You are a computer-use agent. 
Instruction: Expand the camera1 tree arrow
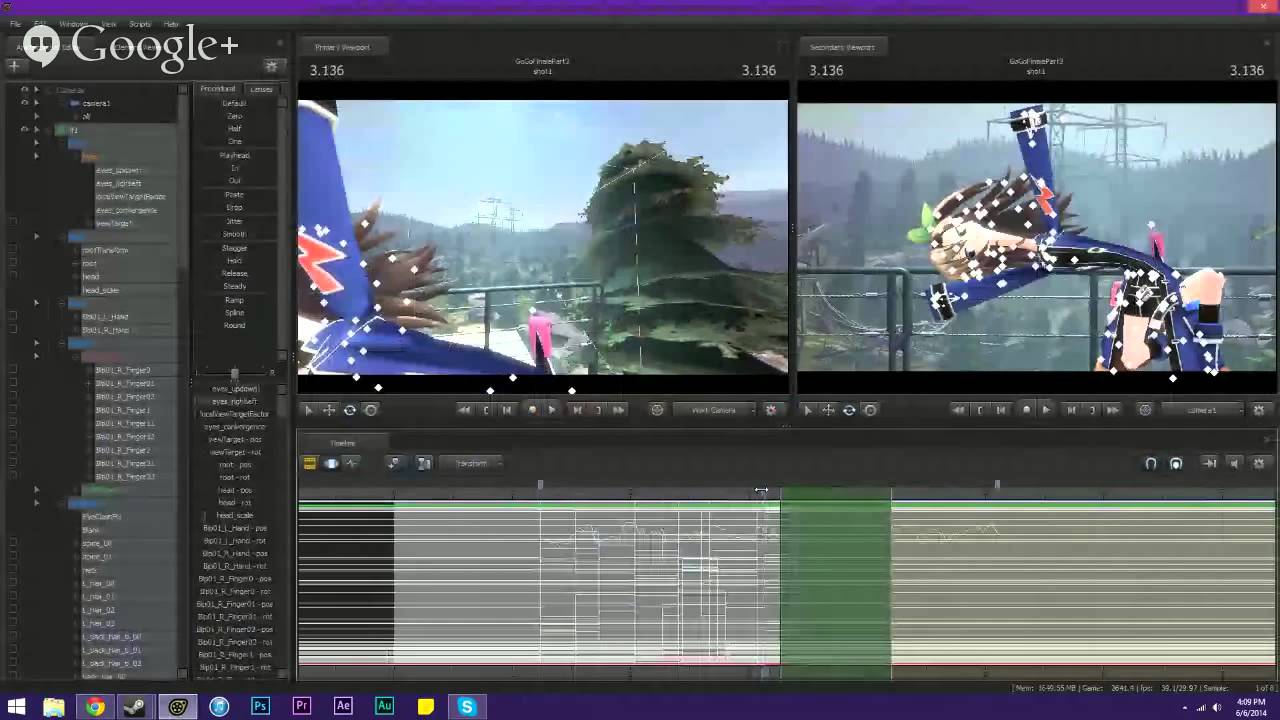point(37,103)
